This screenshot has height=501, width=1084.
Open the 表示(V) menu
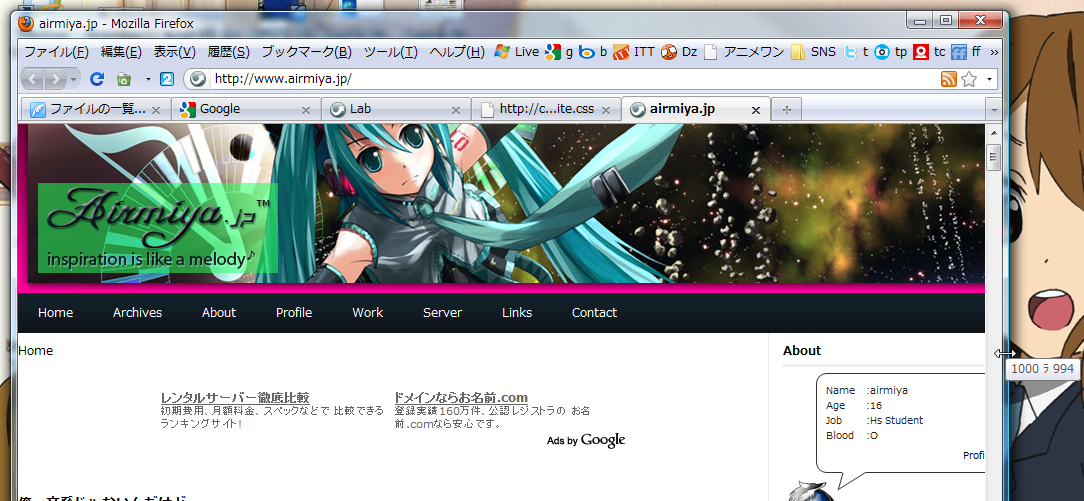(x=174, y=51)
